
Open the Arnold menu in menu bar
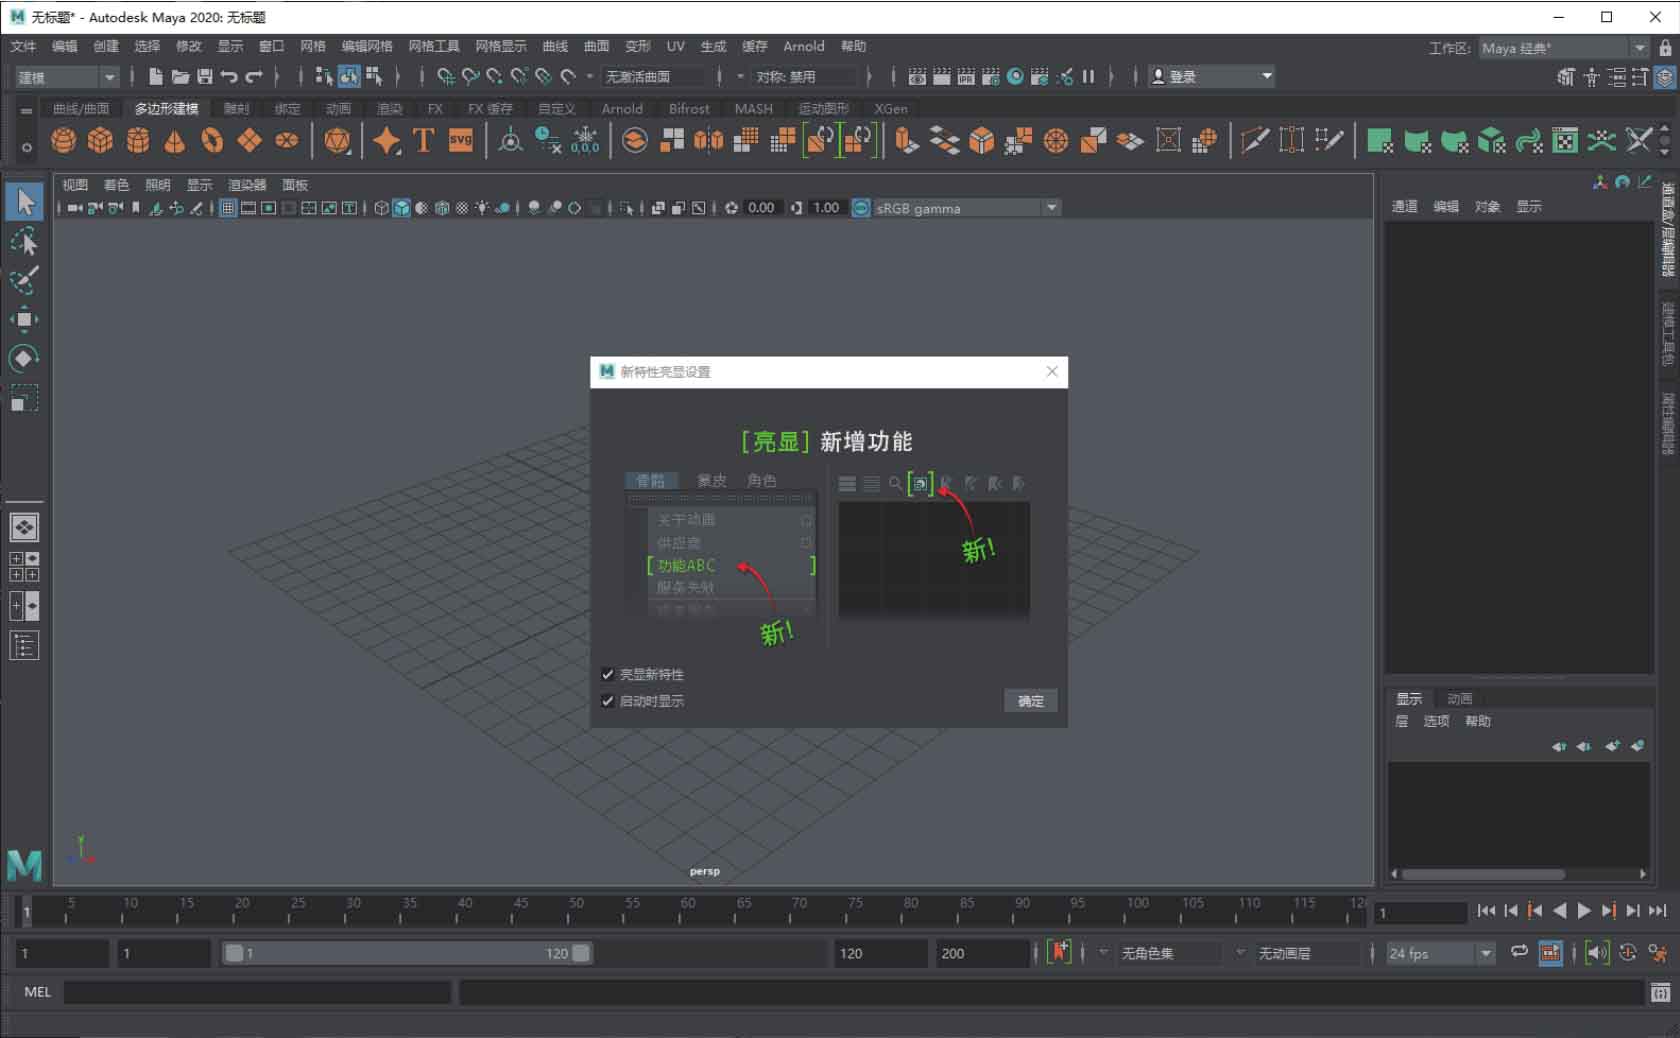pyautogui.click(x=804, y=46)
